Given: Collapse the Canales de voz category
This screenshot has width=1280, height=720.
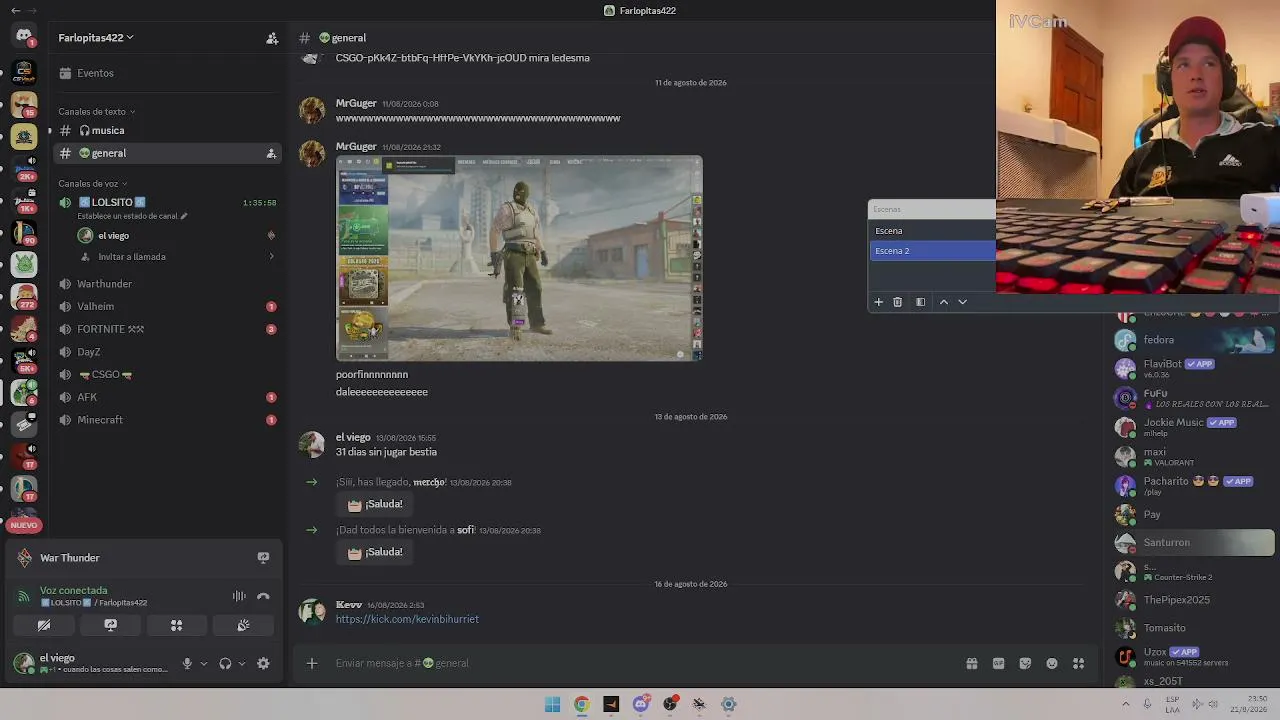Looking at the screenshot, I should [x=92, y=184].
